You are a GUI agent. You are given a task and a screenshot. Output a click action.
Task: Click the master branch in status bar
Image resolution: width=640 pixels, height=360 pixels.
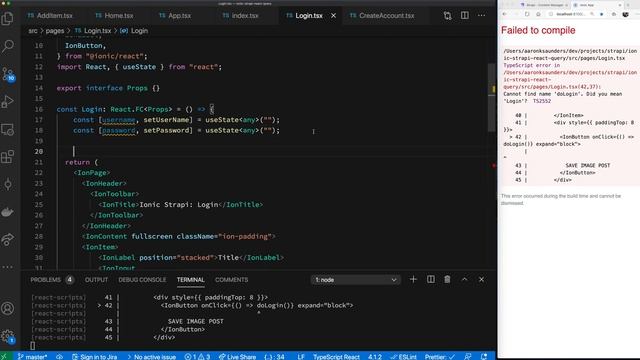pyautogui.click(x=32, y=356)
